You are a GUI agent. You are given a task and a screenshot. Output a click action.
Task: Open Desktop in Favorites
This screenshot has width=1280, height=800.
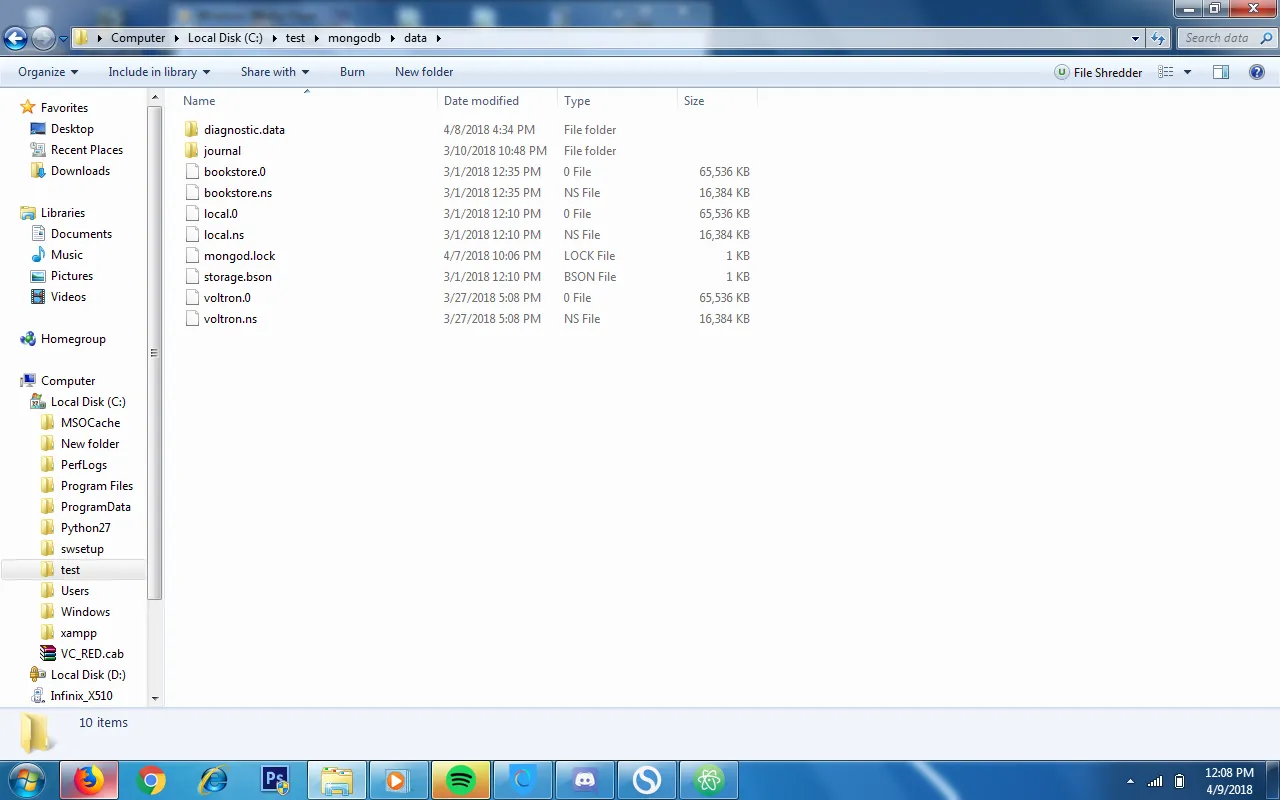(72, 129)
